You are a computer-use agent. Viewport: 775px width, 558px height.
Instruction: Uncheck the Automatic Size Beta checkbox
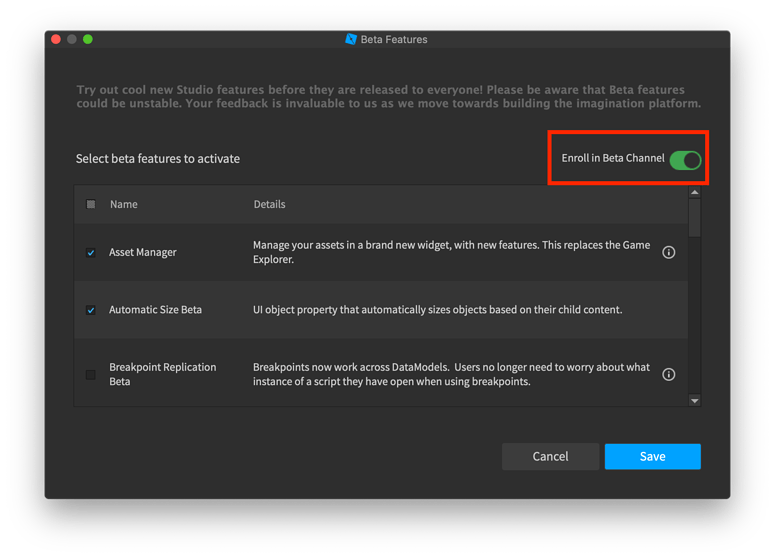(x=91, y=310)
